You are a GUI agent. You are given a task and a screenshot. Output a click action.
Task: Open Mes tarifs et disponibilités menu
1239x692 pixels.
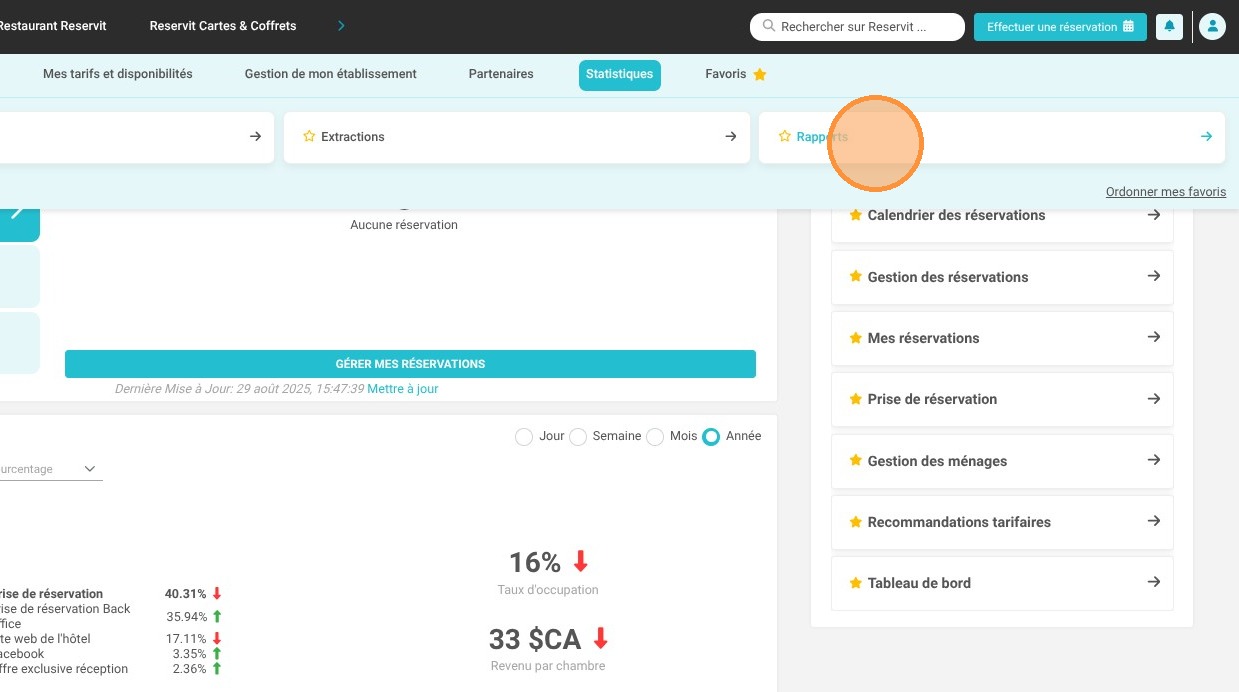(118, 74)
